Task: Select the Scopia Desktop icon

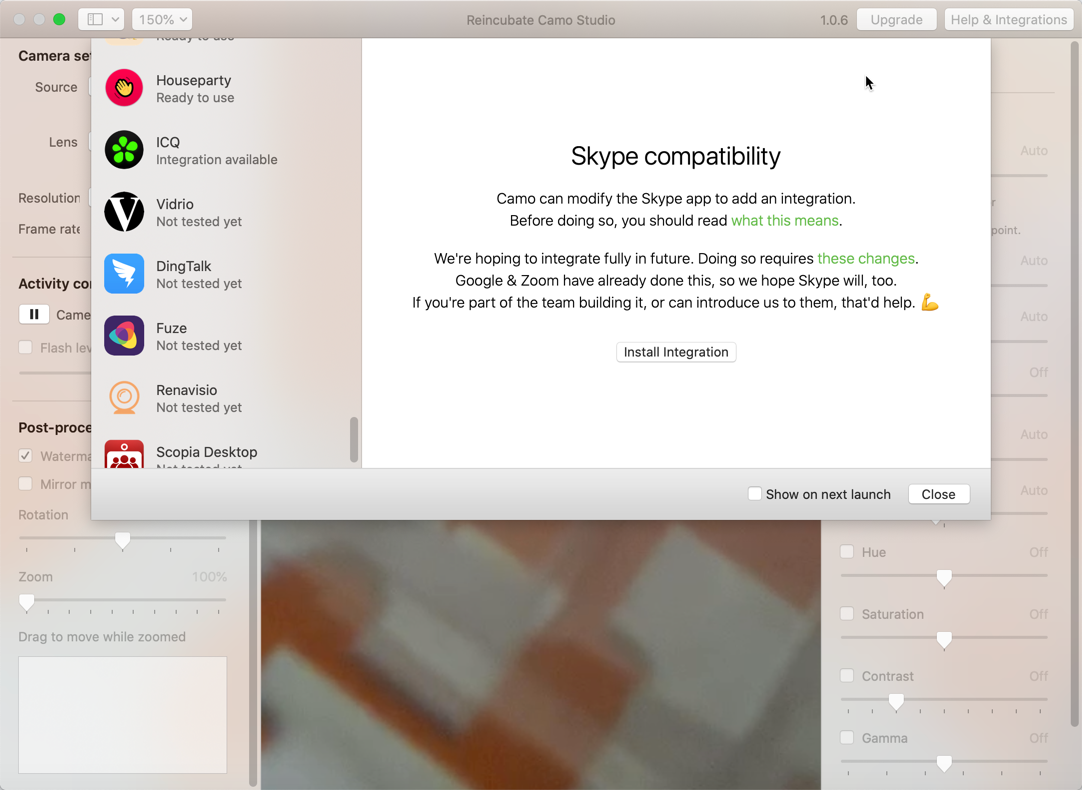Action: 124,455
